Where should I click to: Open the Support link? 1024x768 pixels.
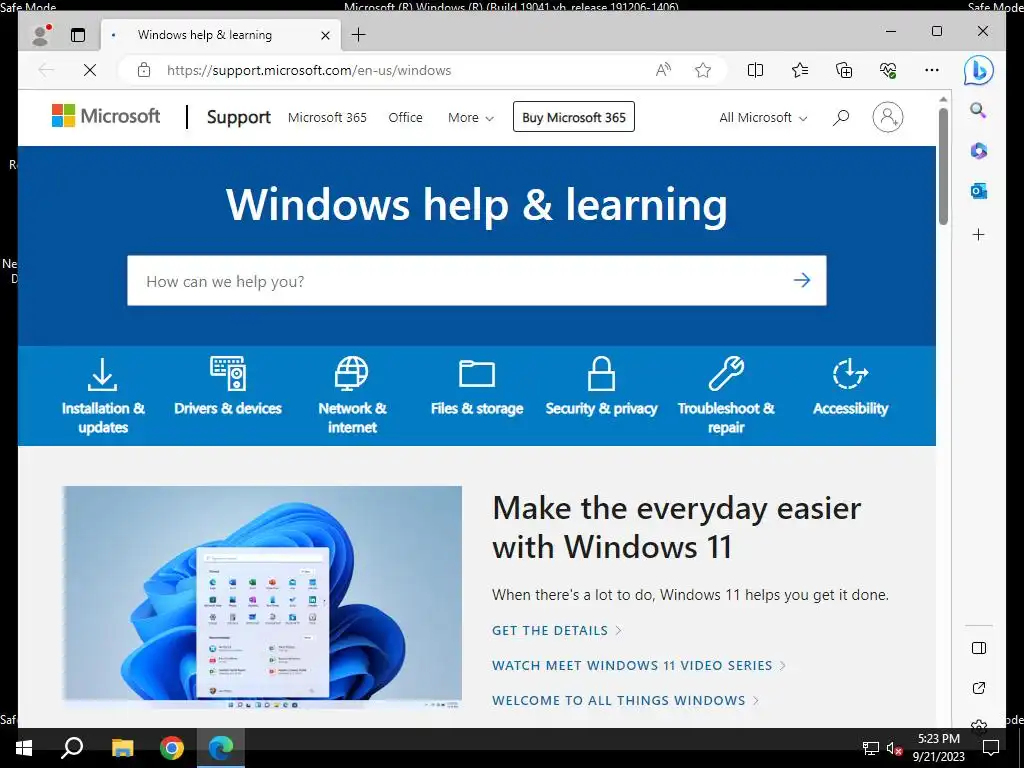(238, 117)
